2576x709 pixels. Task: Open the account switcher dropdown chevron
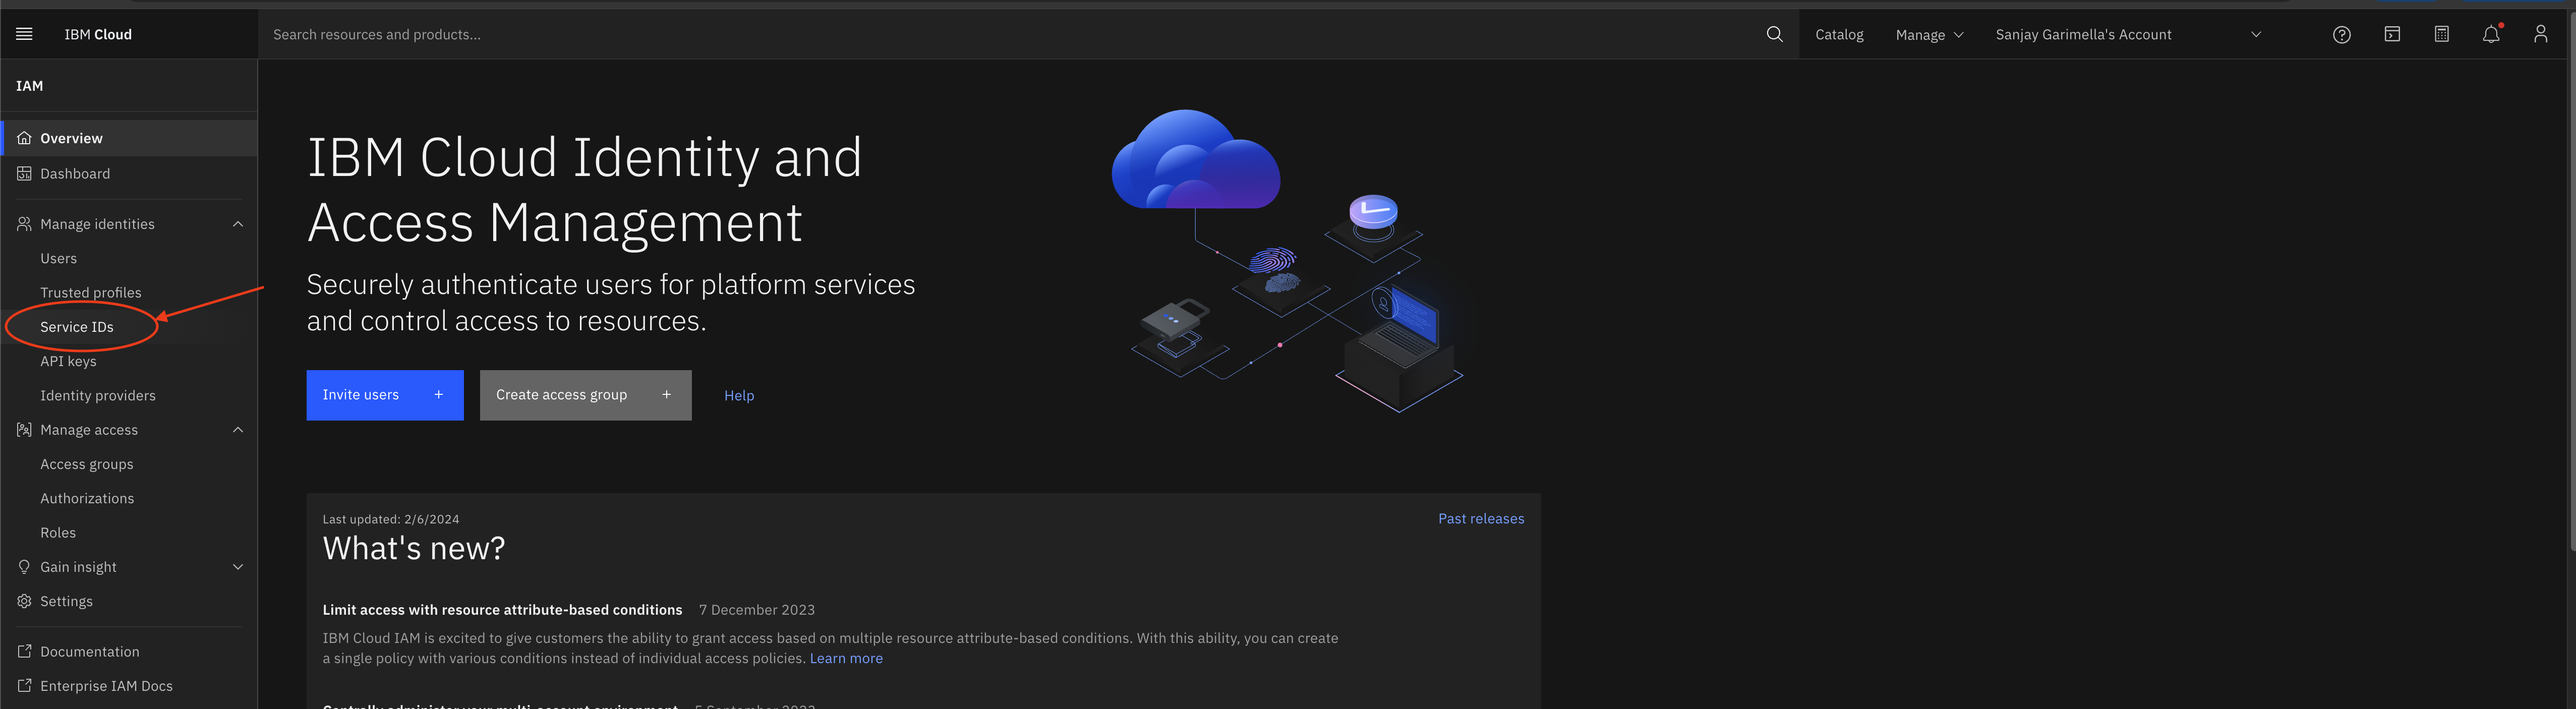click(2255, 34)
